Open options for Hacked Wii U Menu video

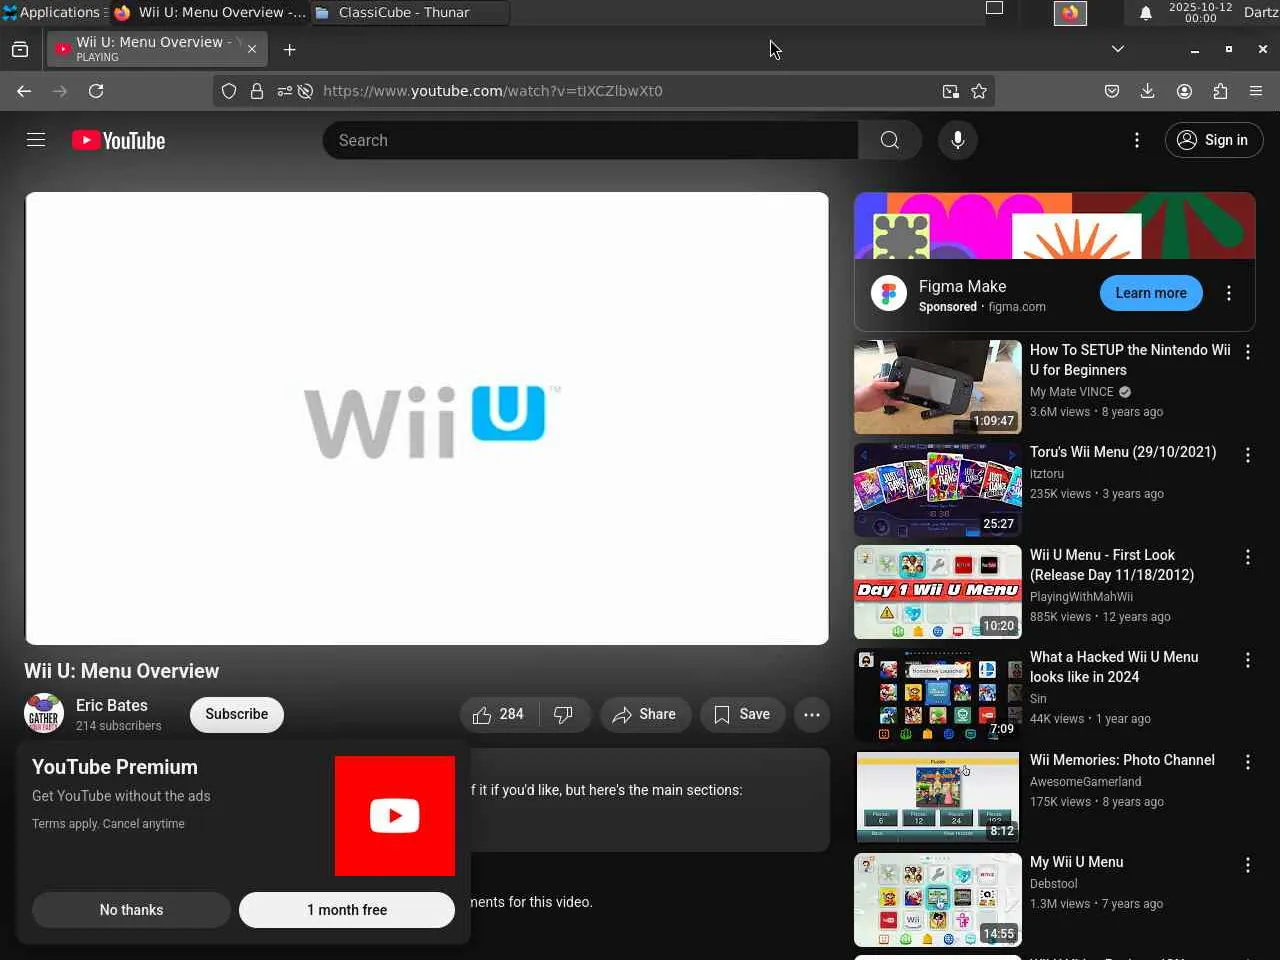(x=1248, y=660)
